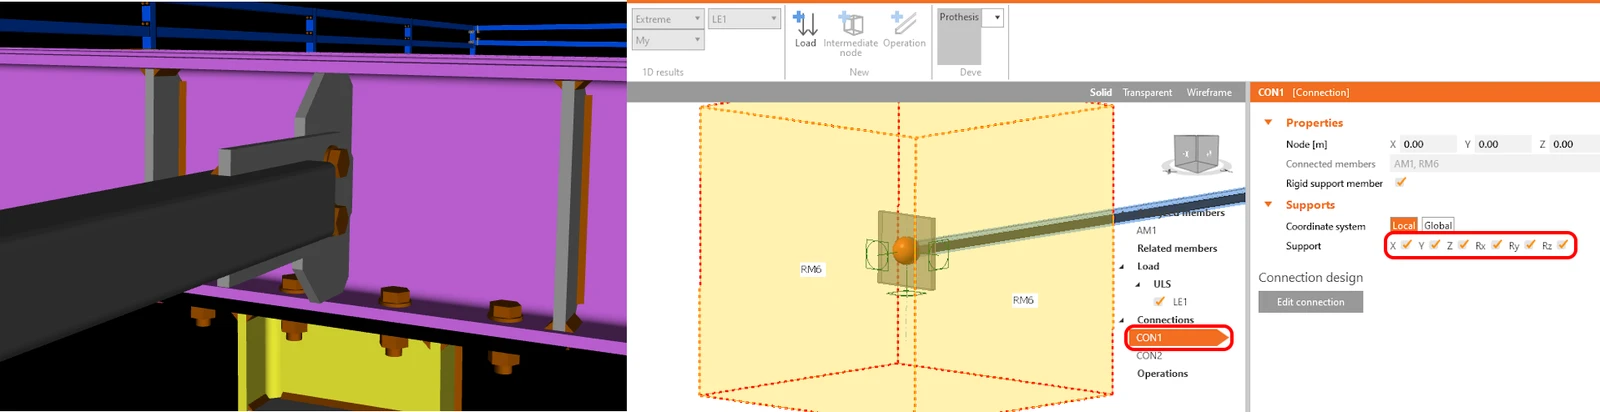Collapse the Supports section
Viewport: 1600px width, 412px height.
point(1268,204)
